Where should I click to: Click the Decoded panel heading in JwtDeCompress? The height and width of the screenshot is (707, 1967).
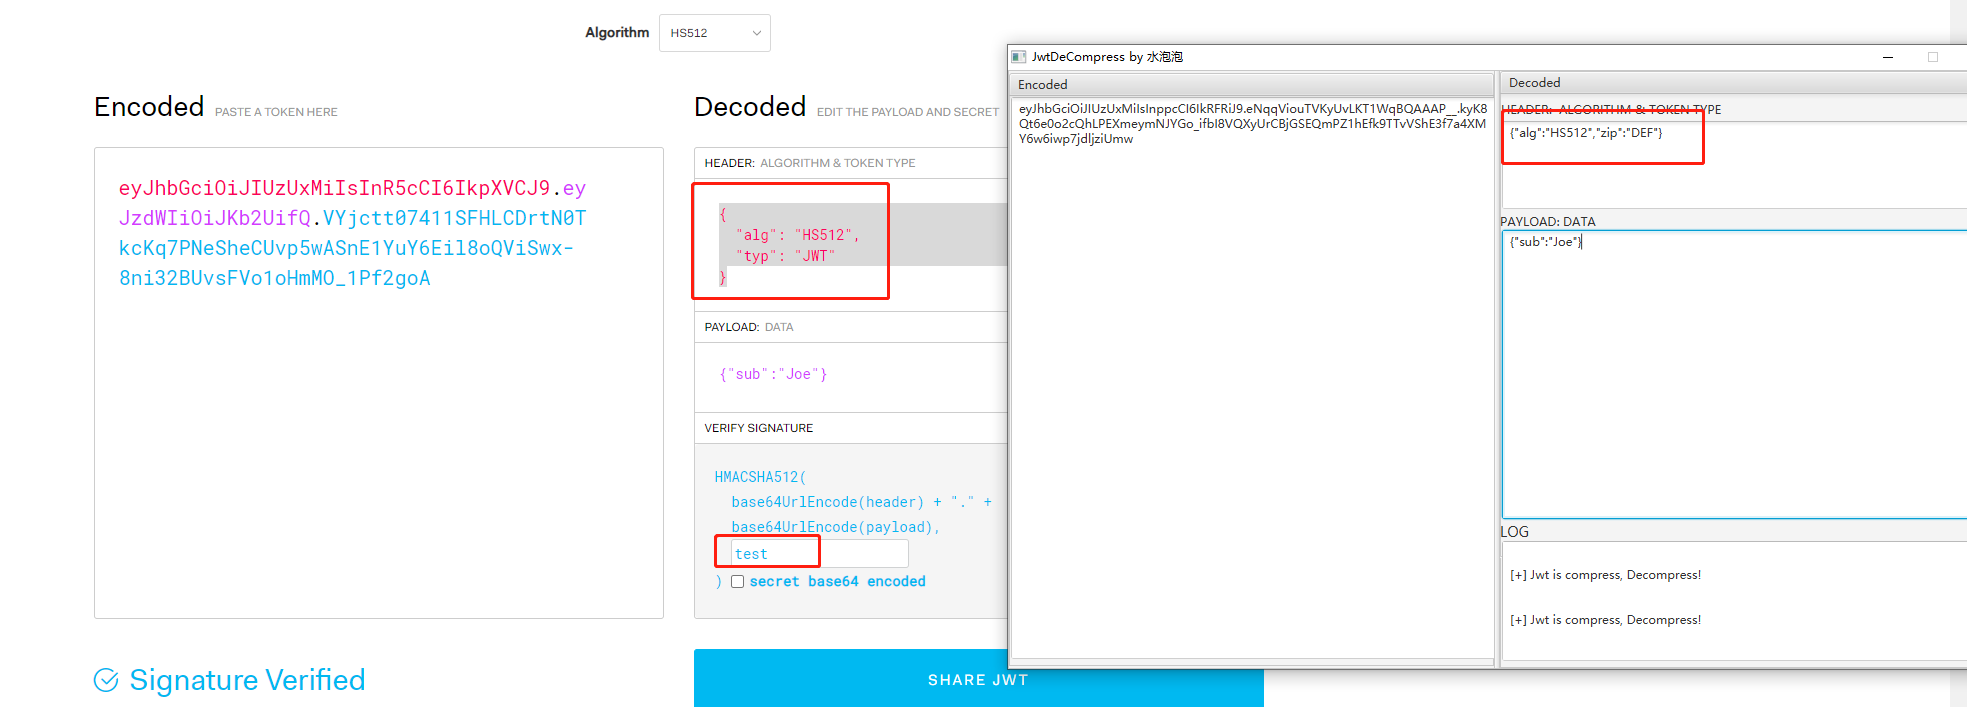point(1534,83)
